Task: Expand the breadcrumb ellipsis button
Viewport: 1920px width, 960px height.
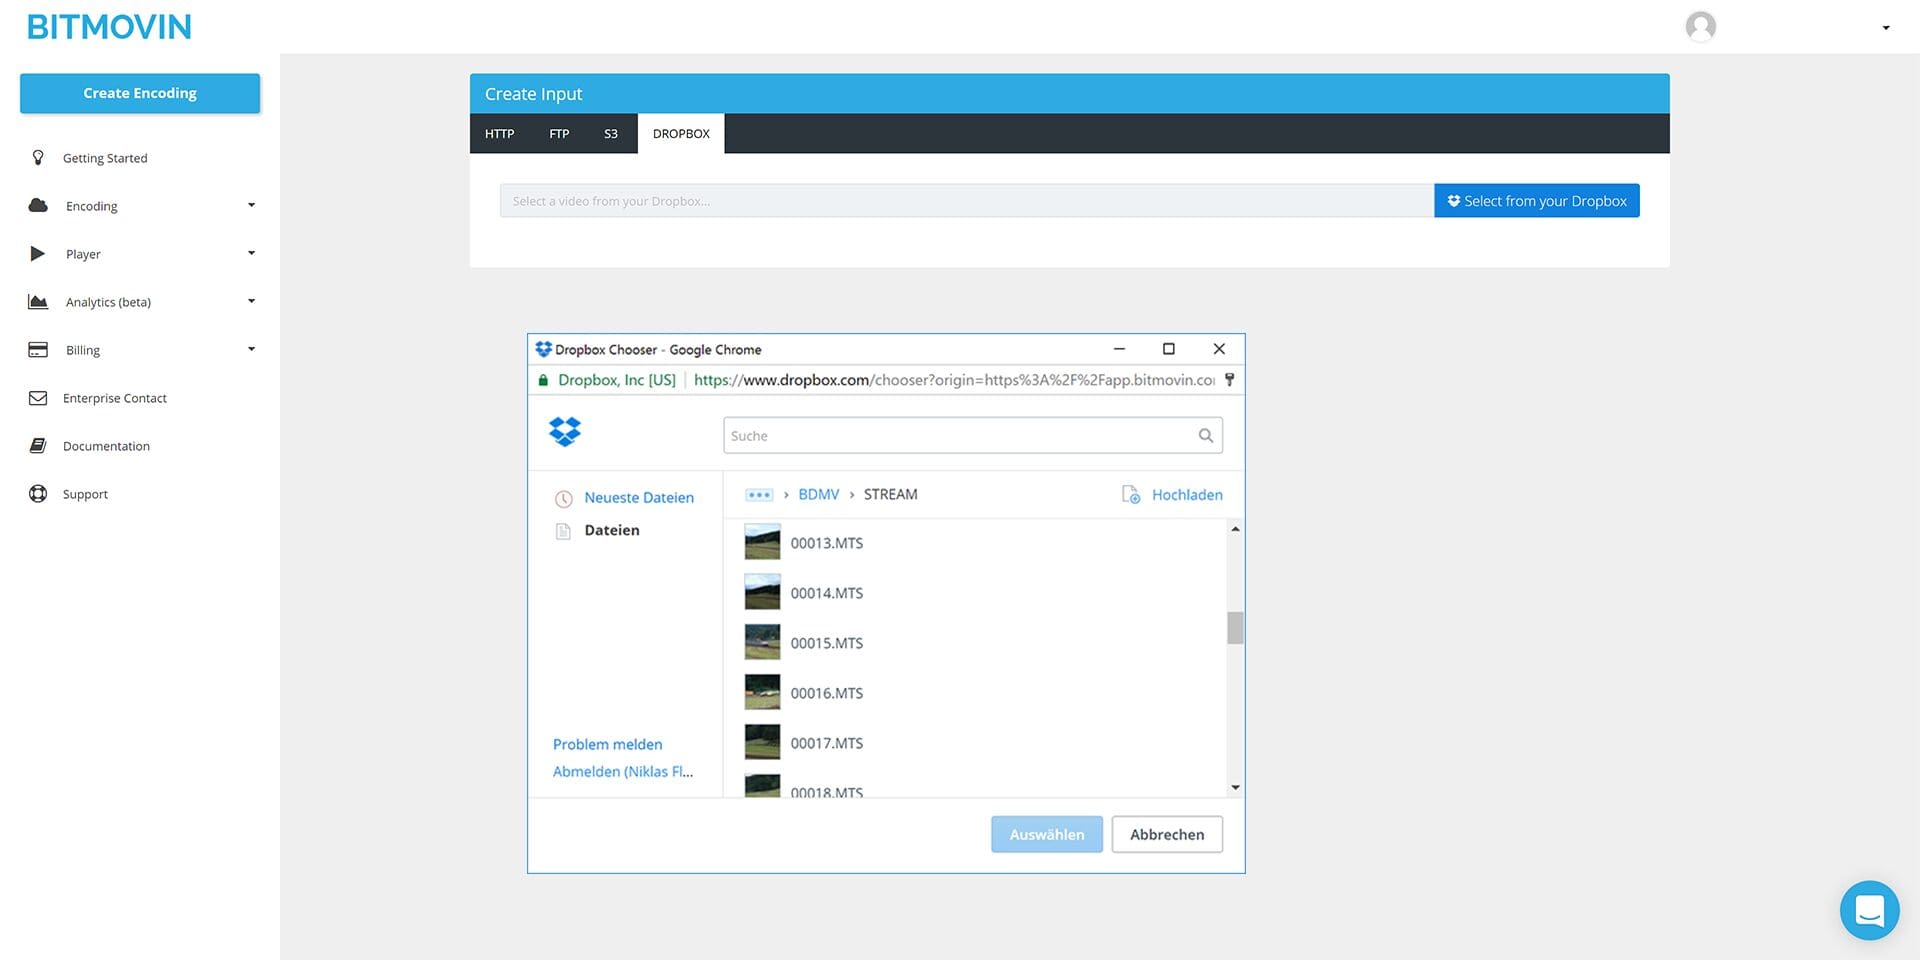Action: (x=759, y=494)
